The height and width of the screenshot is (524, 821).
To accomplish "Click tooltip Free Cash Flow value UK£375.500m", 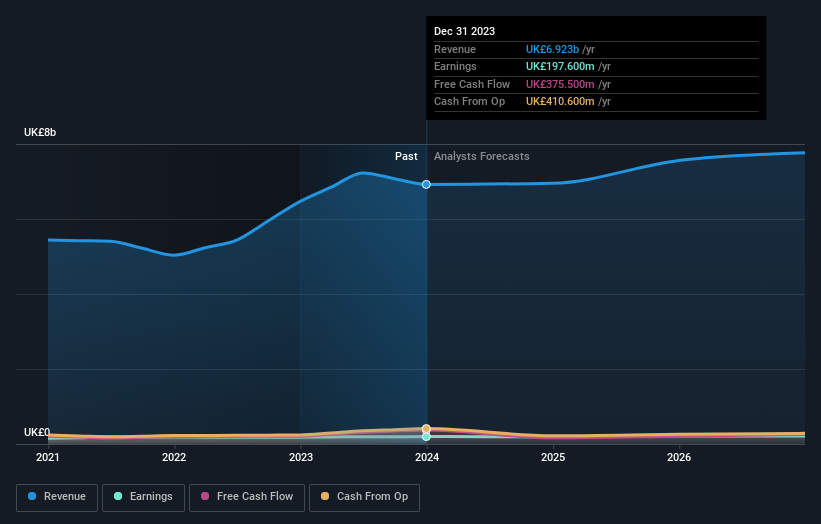I will tap(560, 84).
